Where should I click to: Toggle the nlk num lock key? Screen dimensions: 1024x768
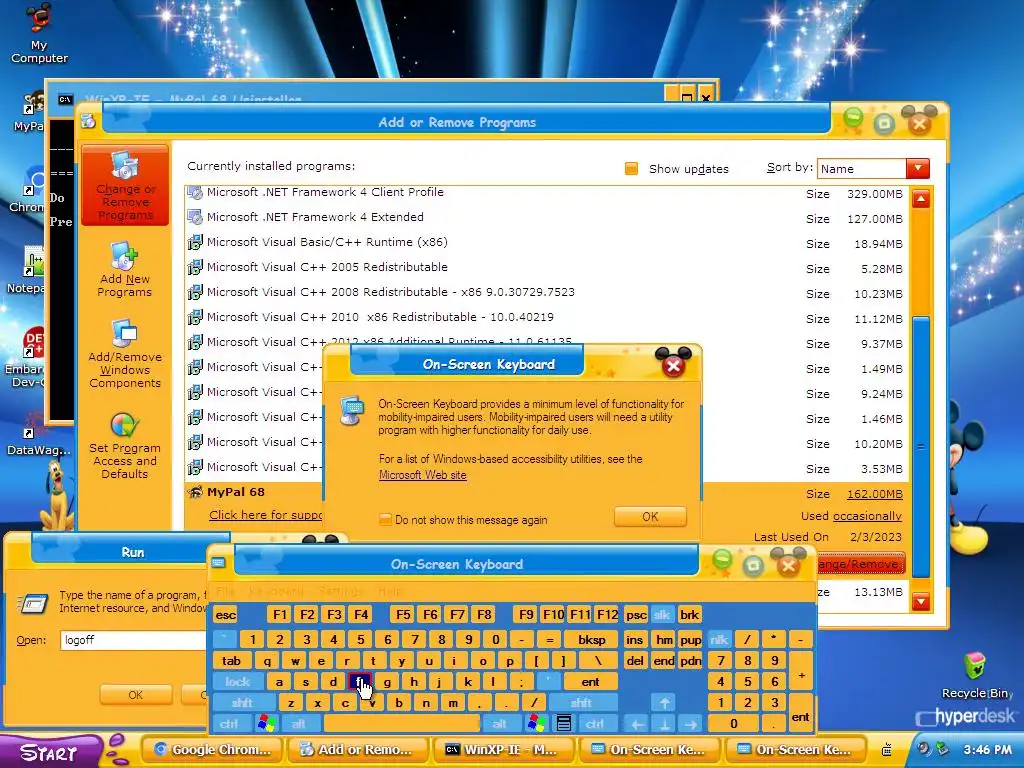click(x=718, y=640)
